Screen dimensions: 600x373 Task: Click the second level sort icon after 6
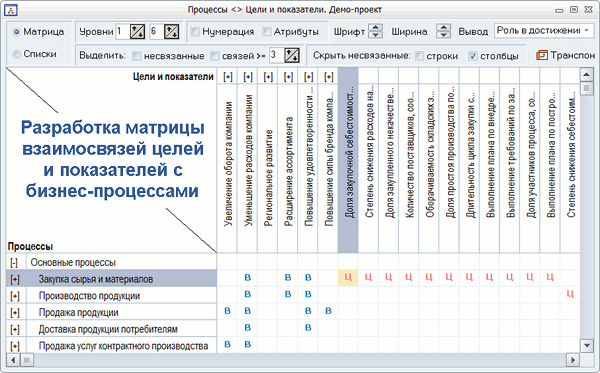pyautogui.click(x=171, y=31)
